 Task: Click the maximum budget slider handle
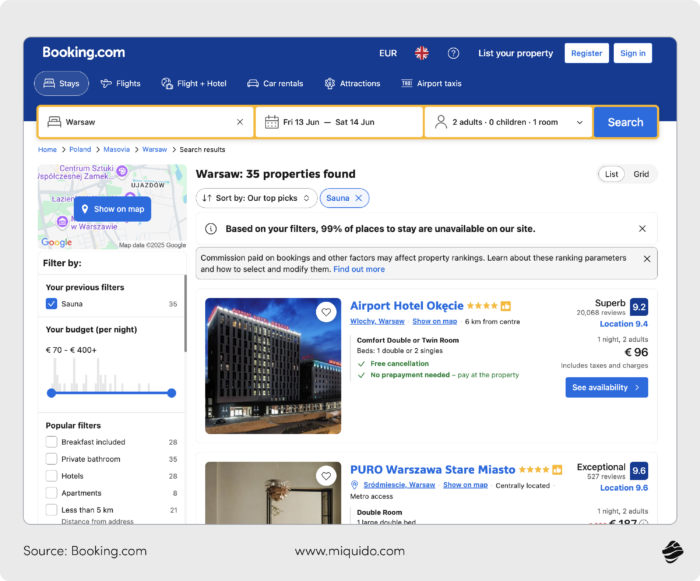(x=171, y=393)
